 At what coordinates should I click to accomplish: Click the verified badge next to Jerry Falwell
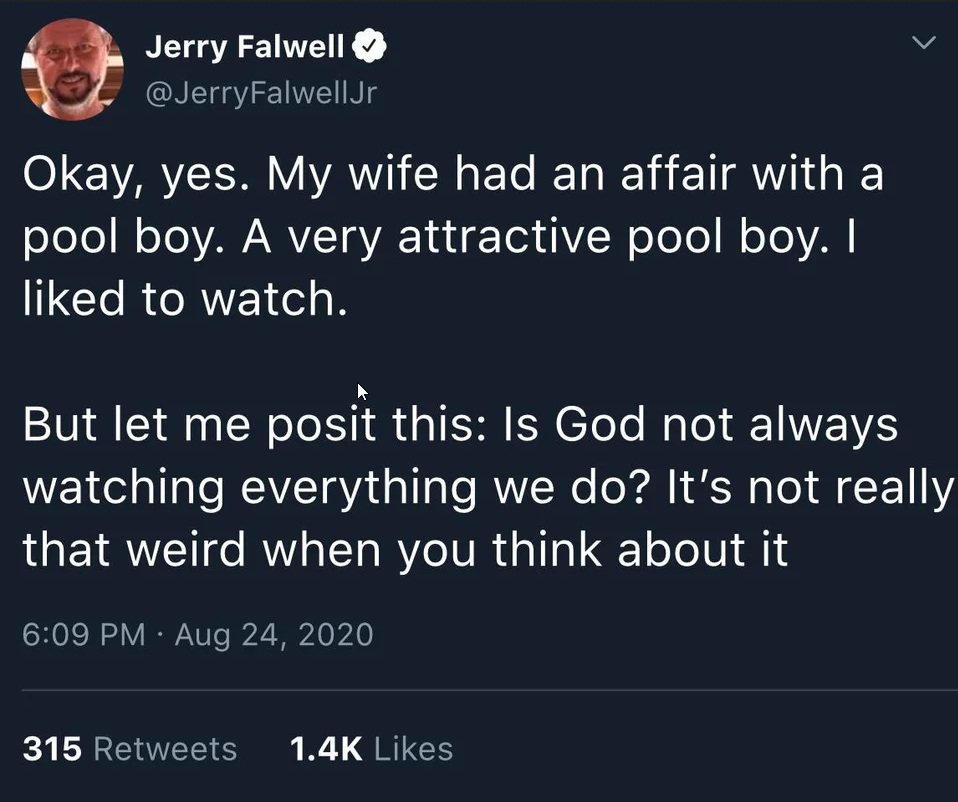[x=370, y=44]
